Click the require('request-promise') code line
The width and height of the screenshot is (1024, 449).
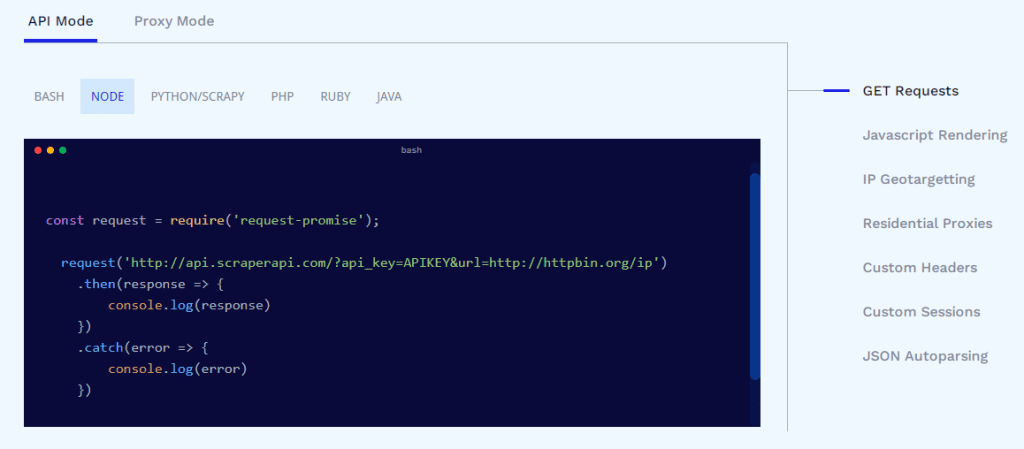212,221
